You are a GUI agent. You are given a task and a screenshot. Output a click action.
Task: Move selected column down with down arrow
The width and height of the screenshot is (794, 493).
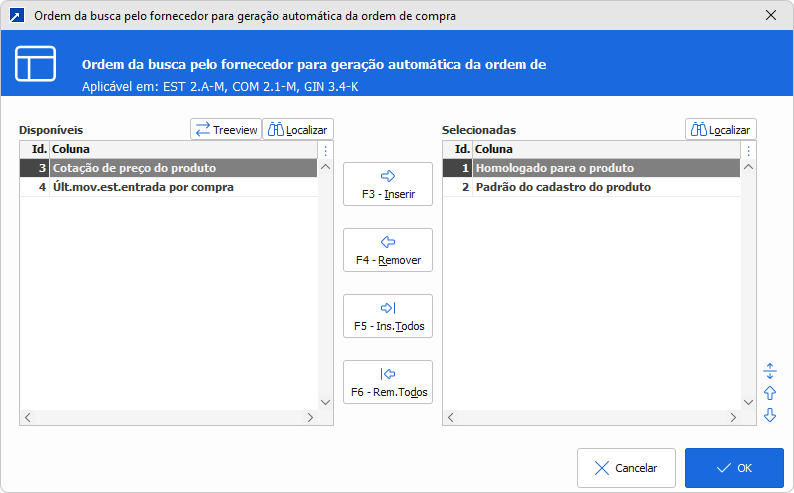click(770, 415)
